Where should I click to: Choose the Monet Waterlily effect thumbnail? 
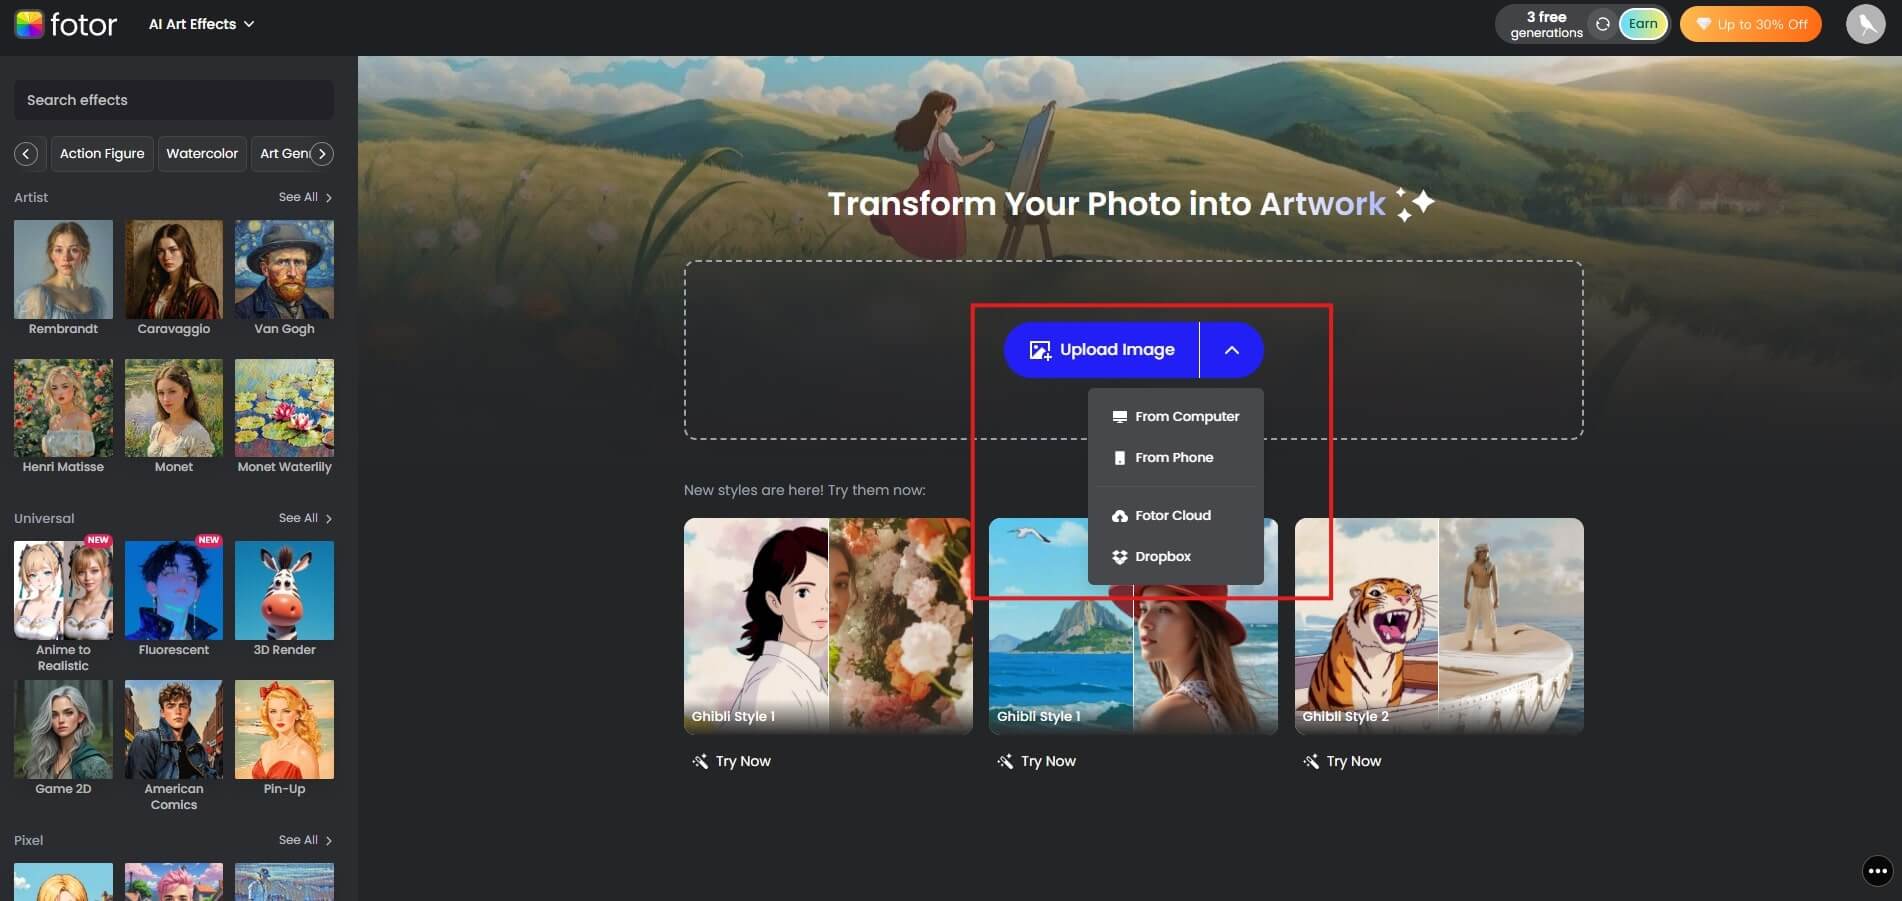click(x=284, y=408)
